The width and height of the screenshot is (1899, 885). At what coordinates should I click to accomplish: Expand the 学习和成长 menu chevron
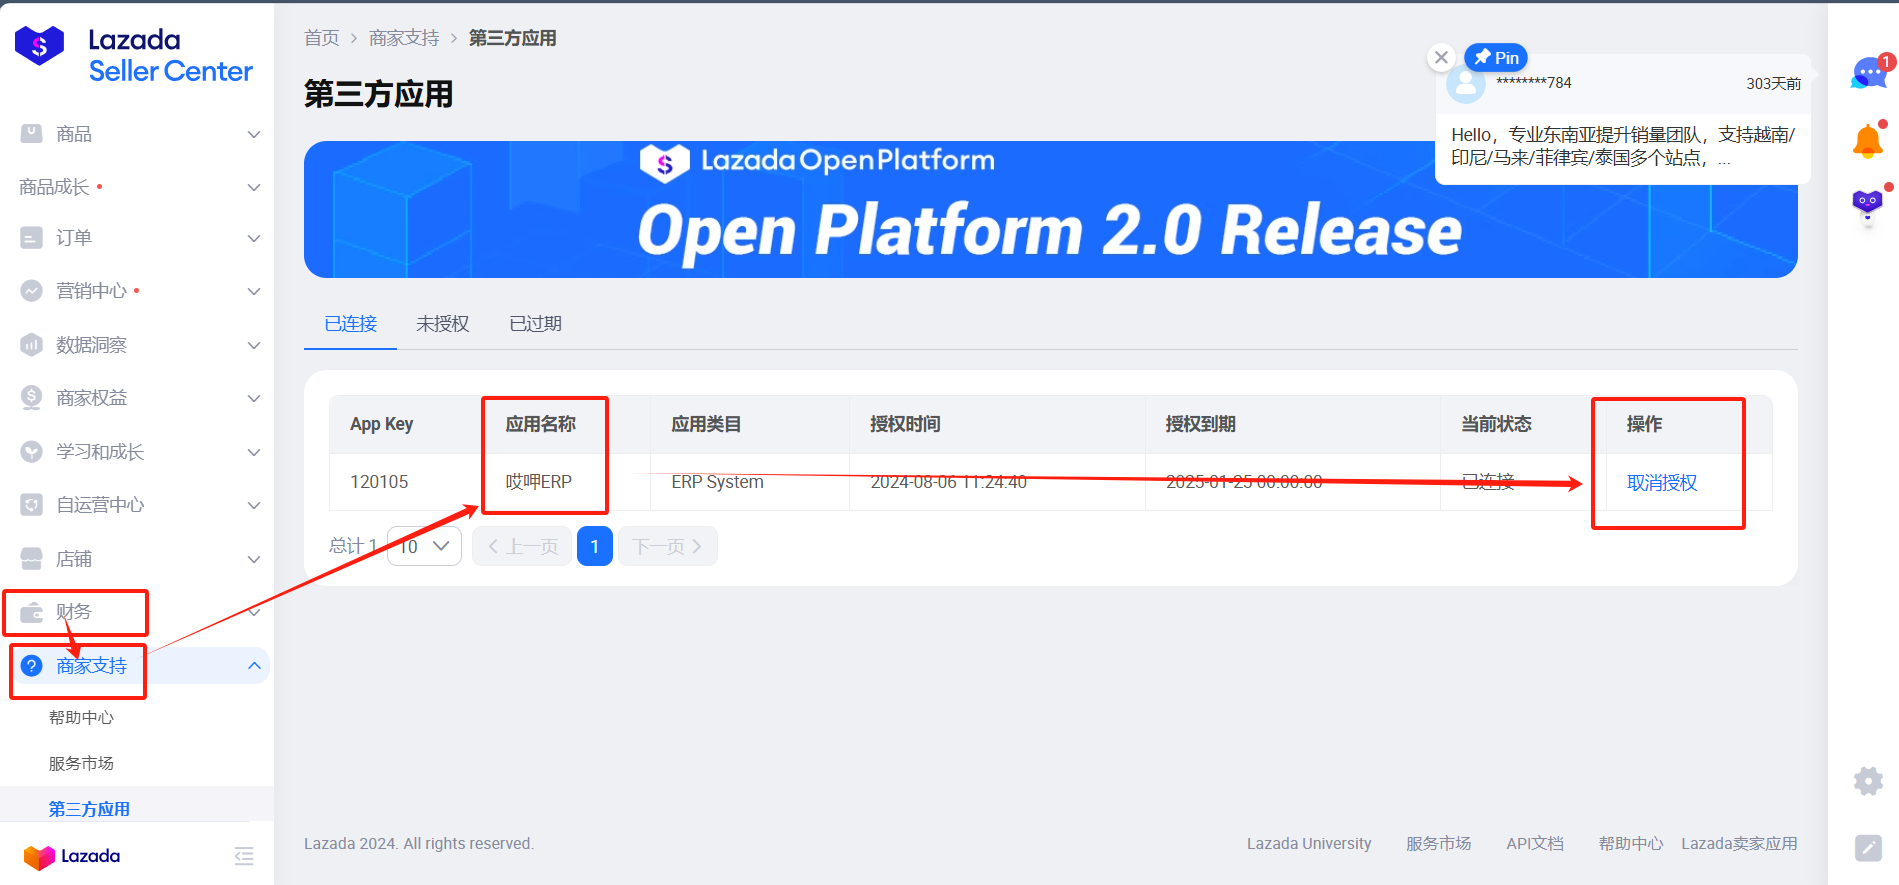pyautogui.click(x=254, y=452)
